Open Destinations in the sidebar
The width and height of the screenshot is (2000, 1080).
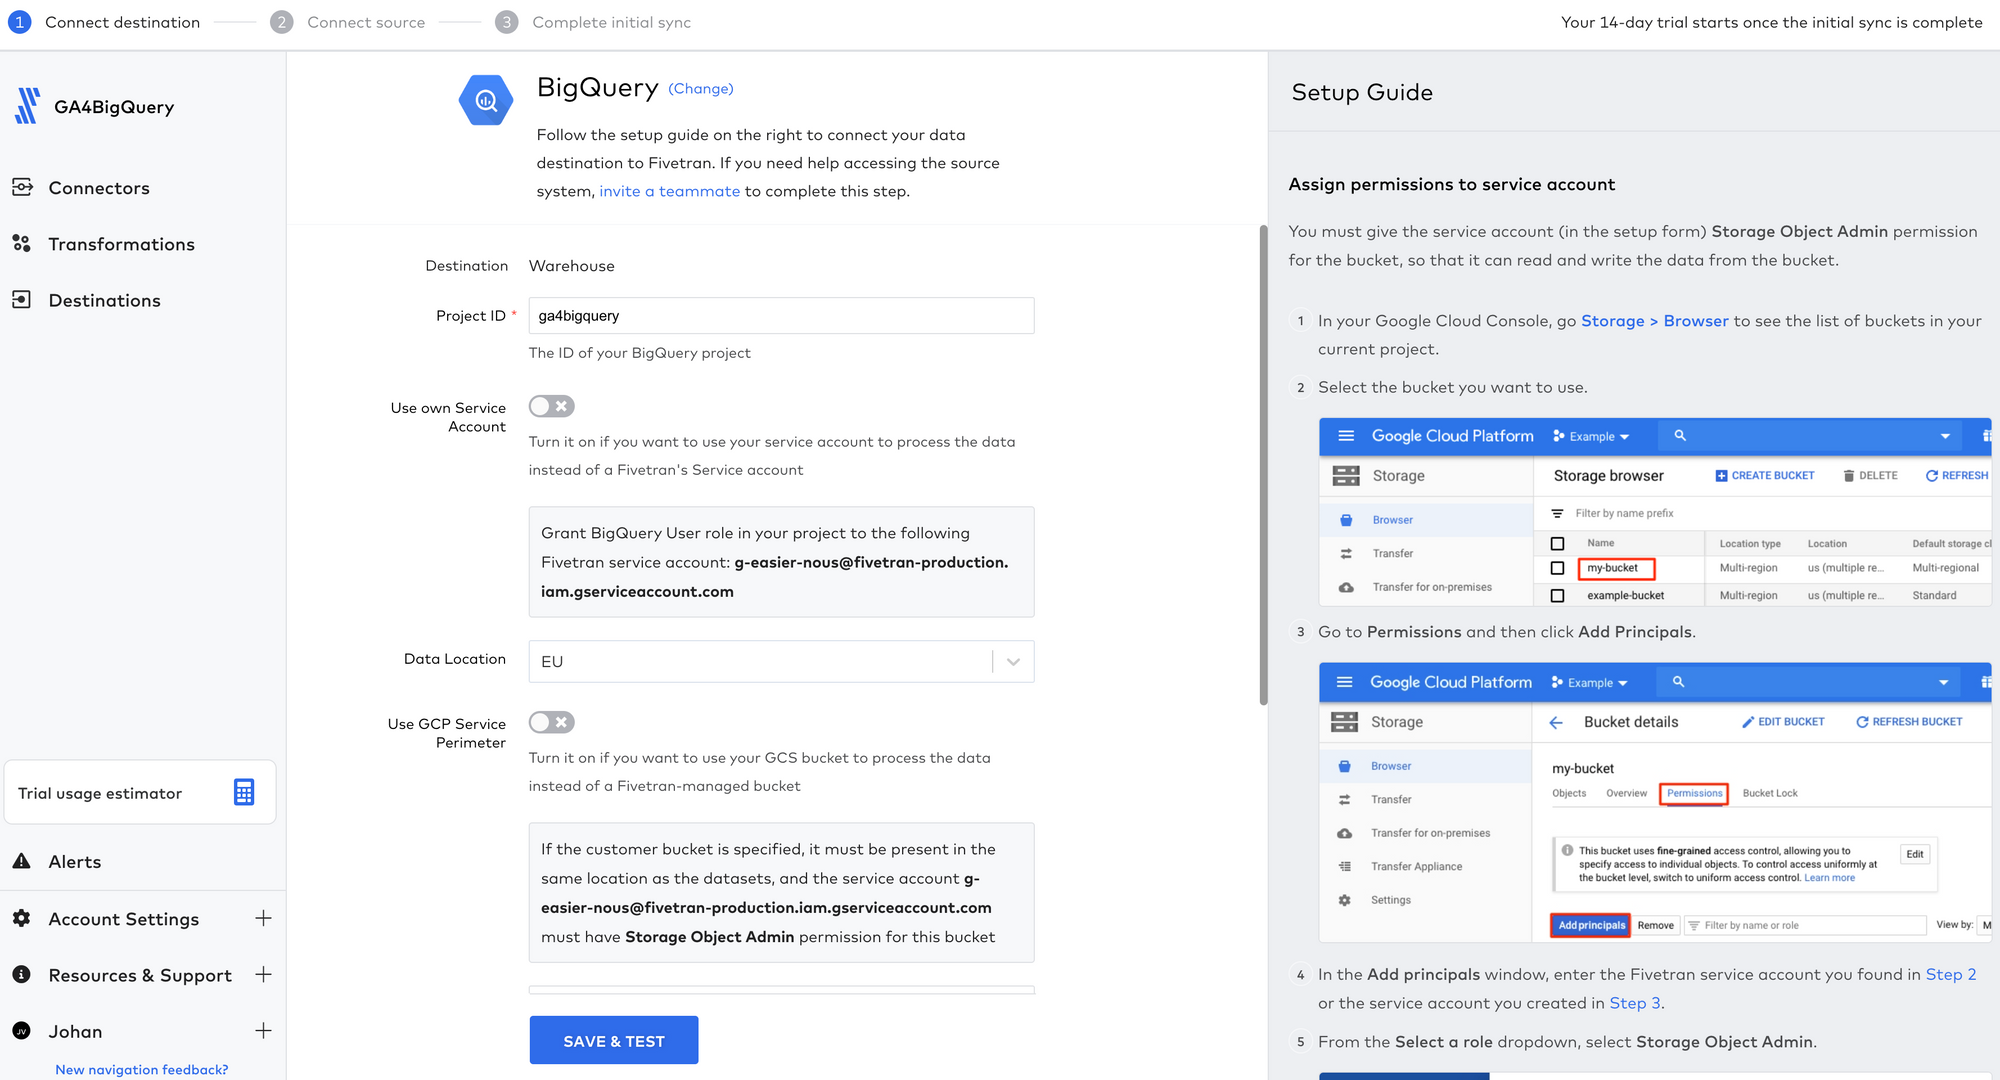coord(104,300)
